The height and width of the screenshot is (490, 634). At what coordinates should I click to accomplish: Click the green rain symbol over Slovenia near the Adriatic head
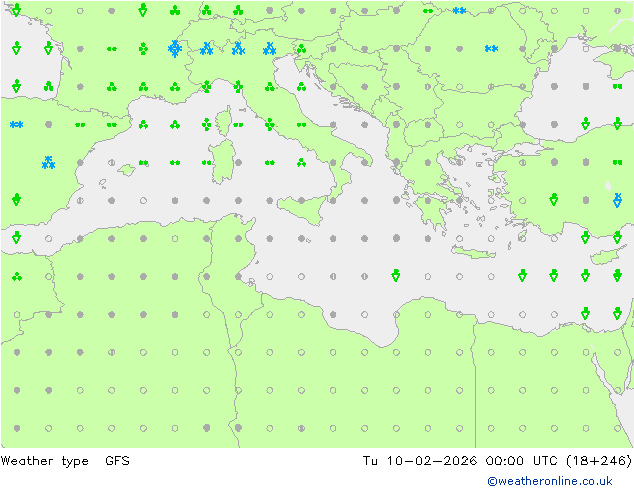tap(301, 49)
